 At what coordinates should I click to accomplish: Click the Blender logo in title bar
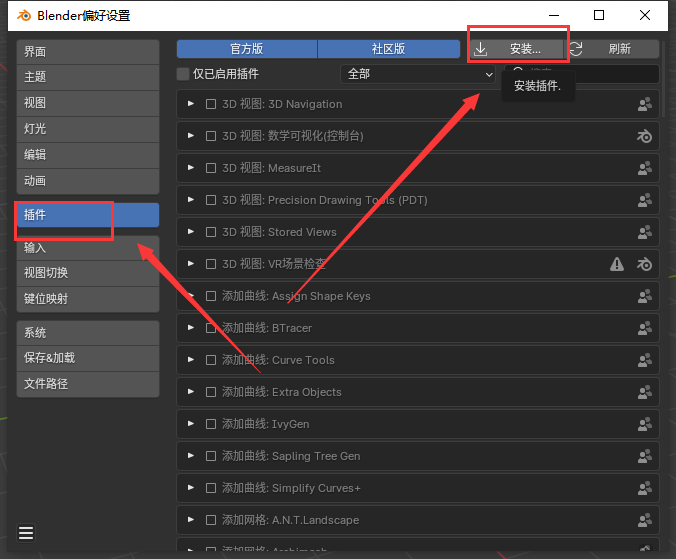pos(24,16)
